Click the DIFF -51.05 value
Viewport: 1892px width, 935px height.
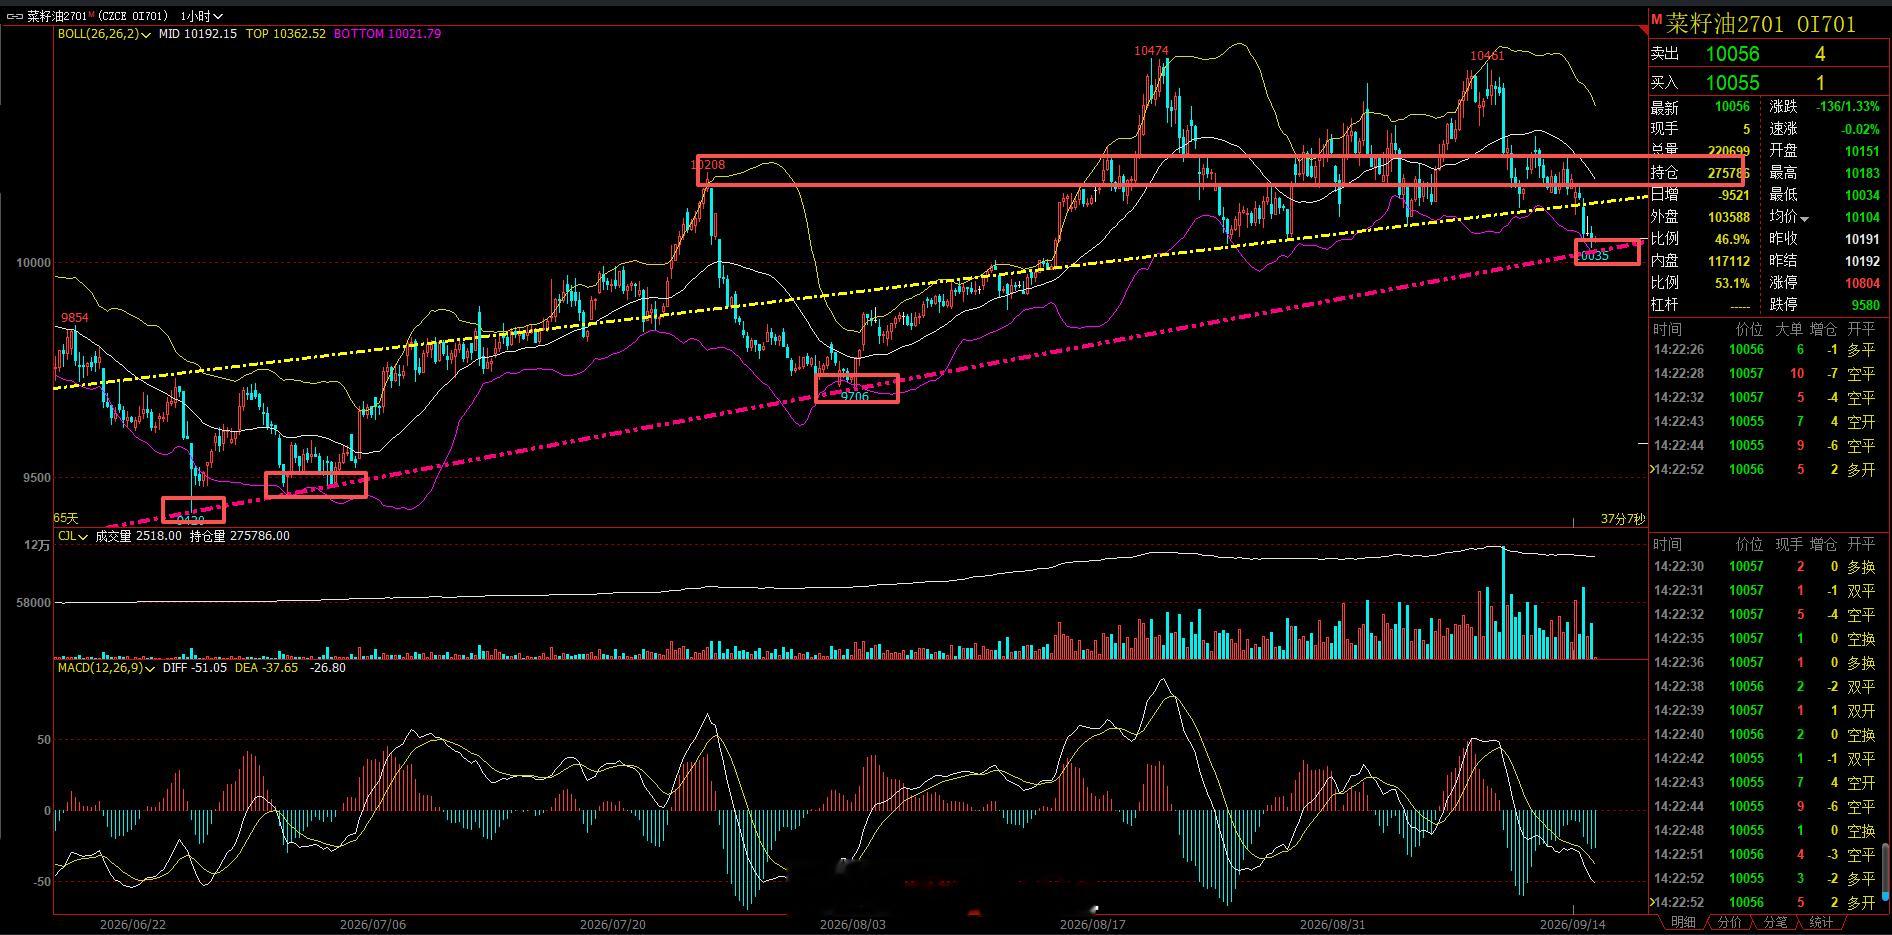[x=195, y=667]
